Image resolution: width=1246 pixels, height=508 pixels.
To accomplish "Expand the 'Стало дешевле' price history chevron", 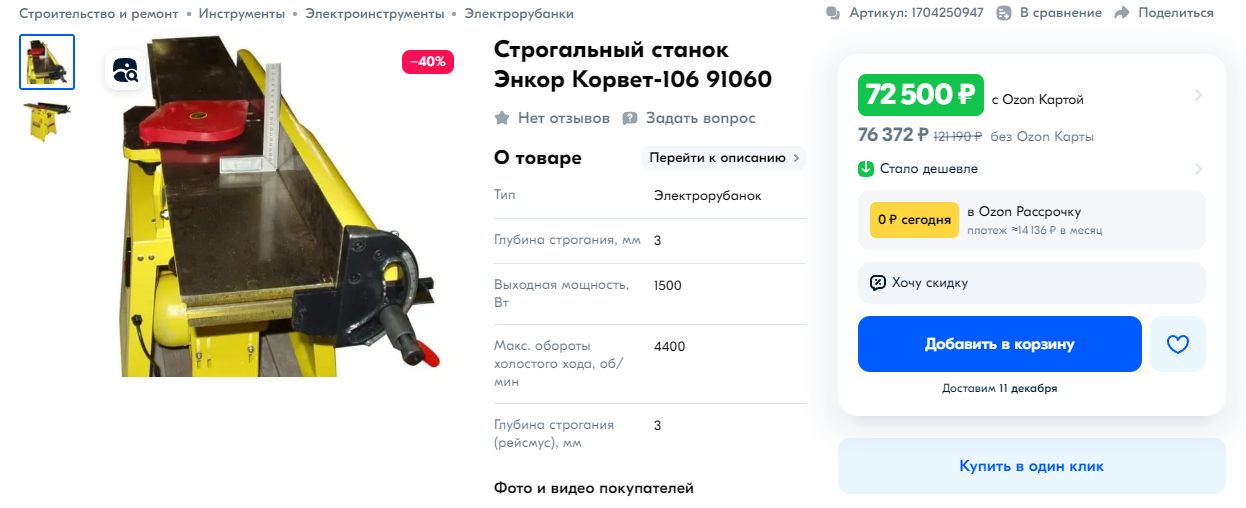I will [1198, 169].
